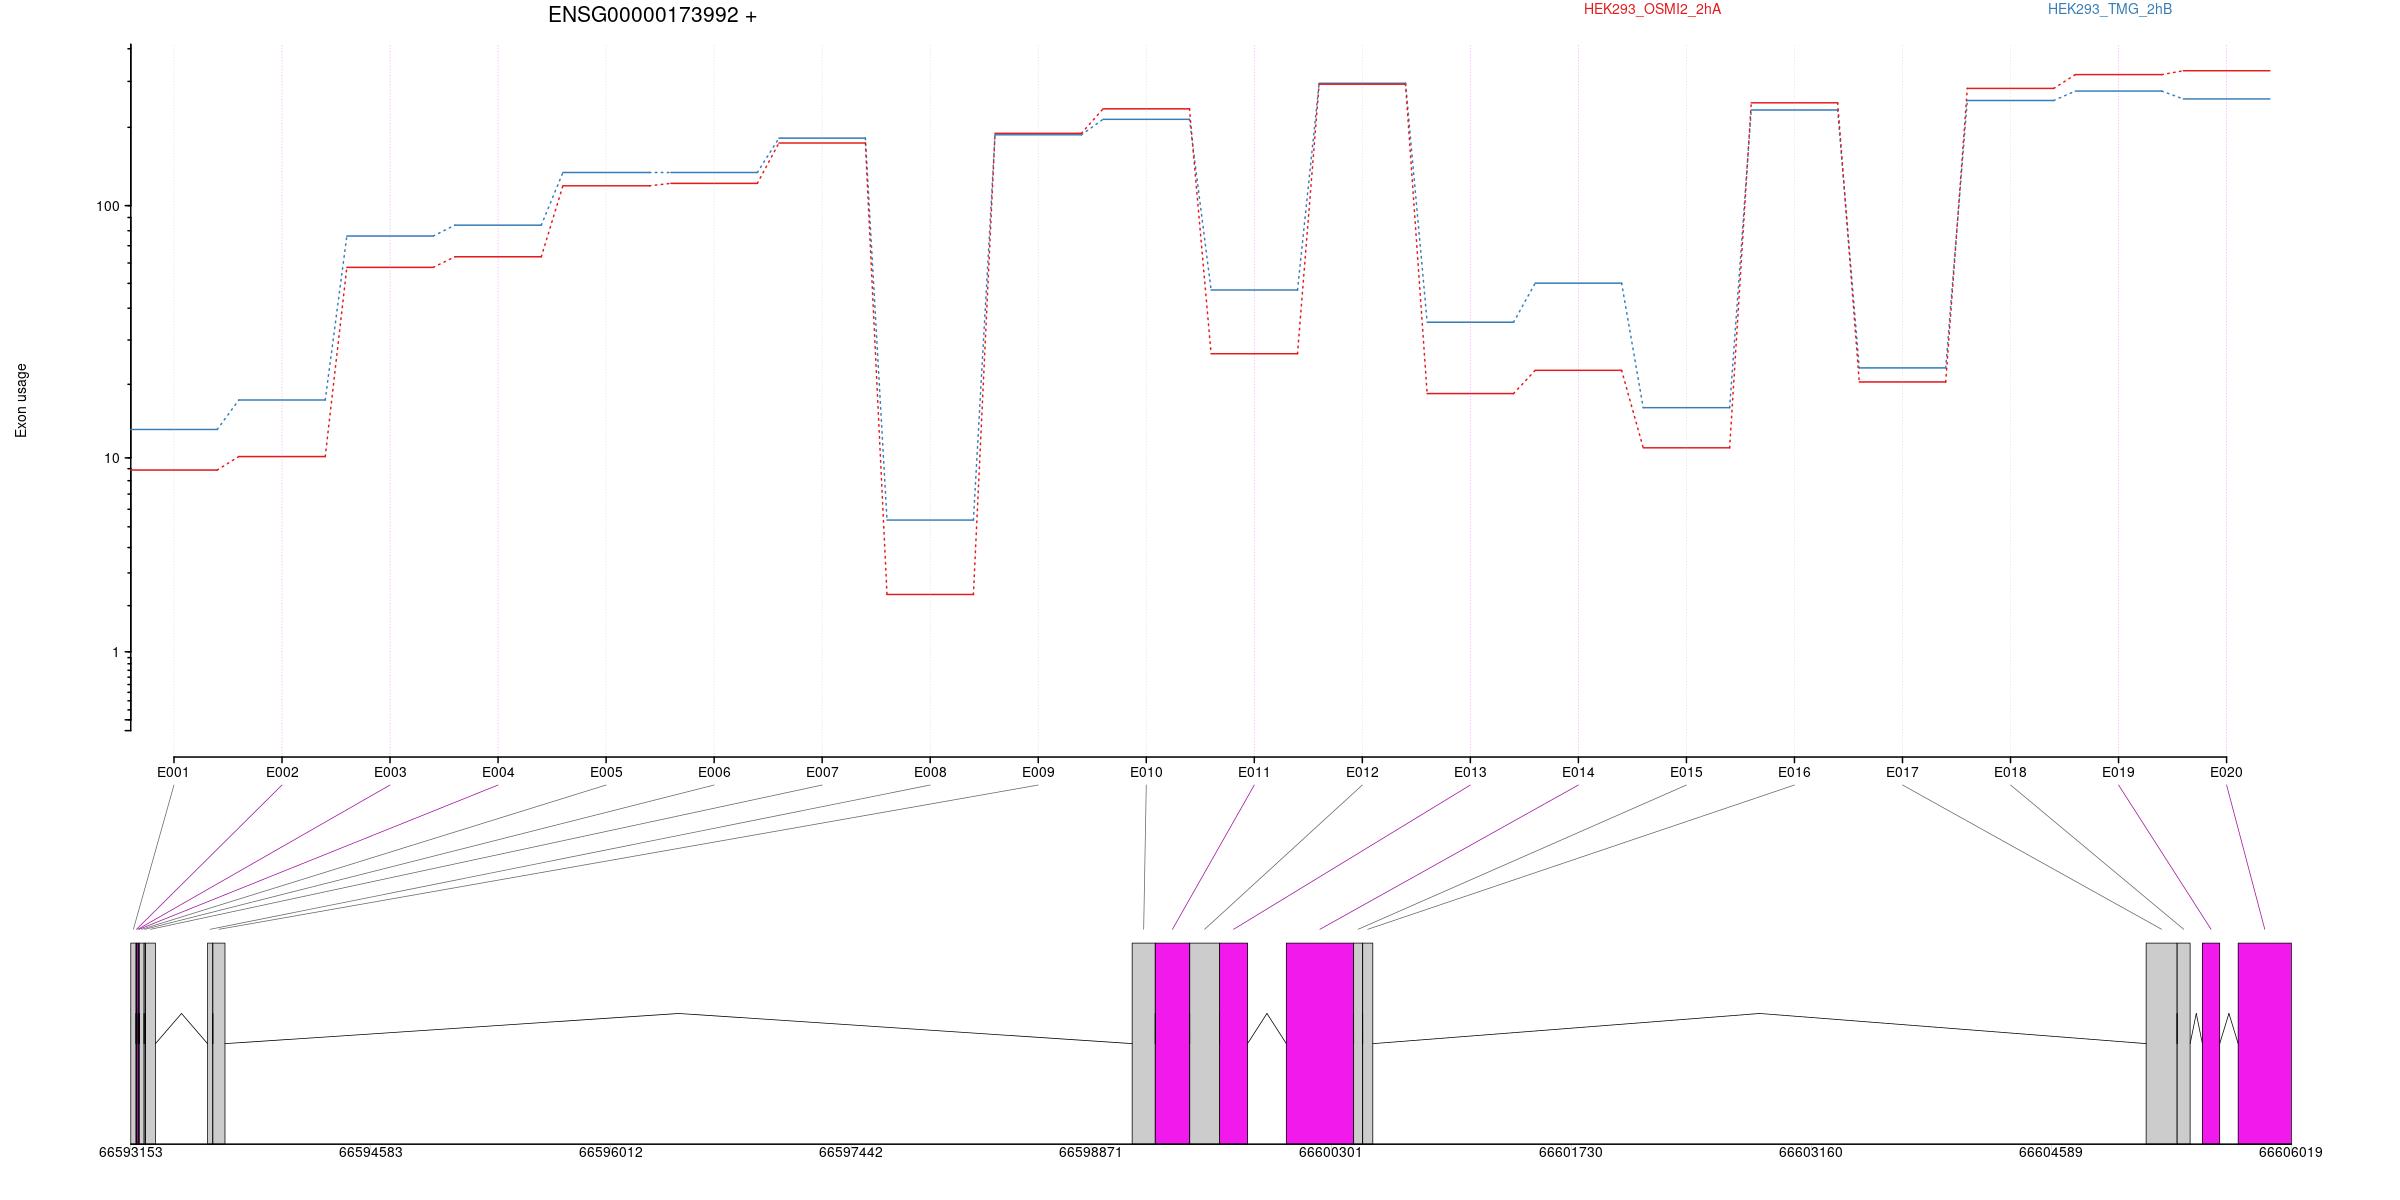Click exon label E011
This screenshot has height=1200, width=2400.
point(1254,772)
